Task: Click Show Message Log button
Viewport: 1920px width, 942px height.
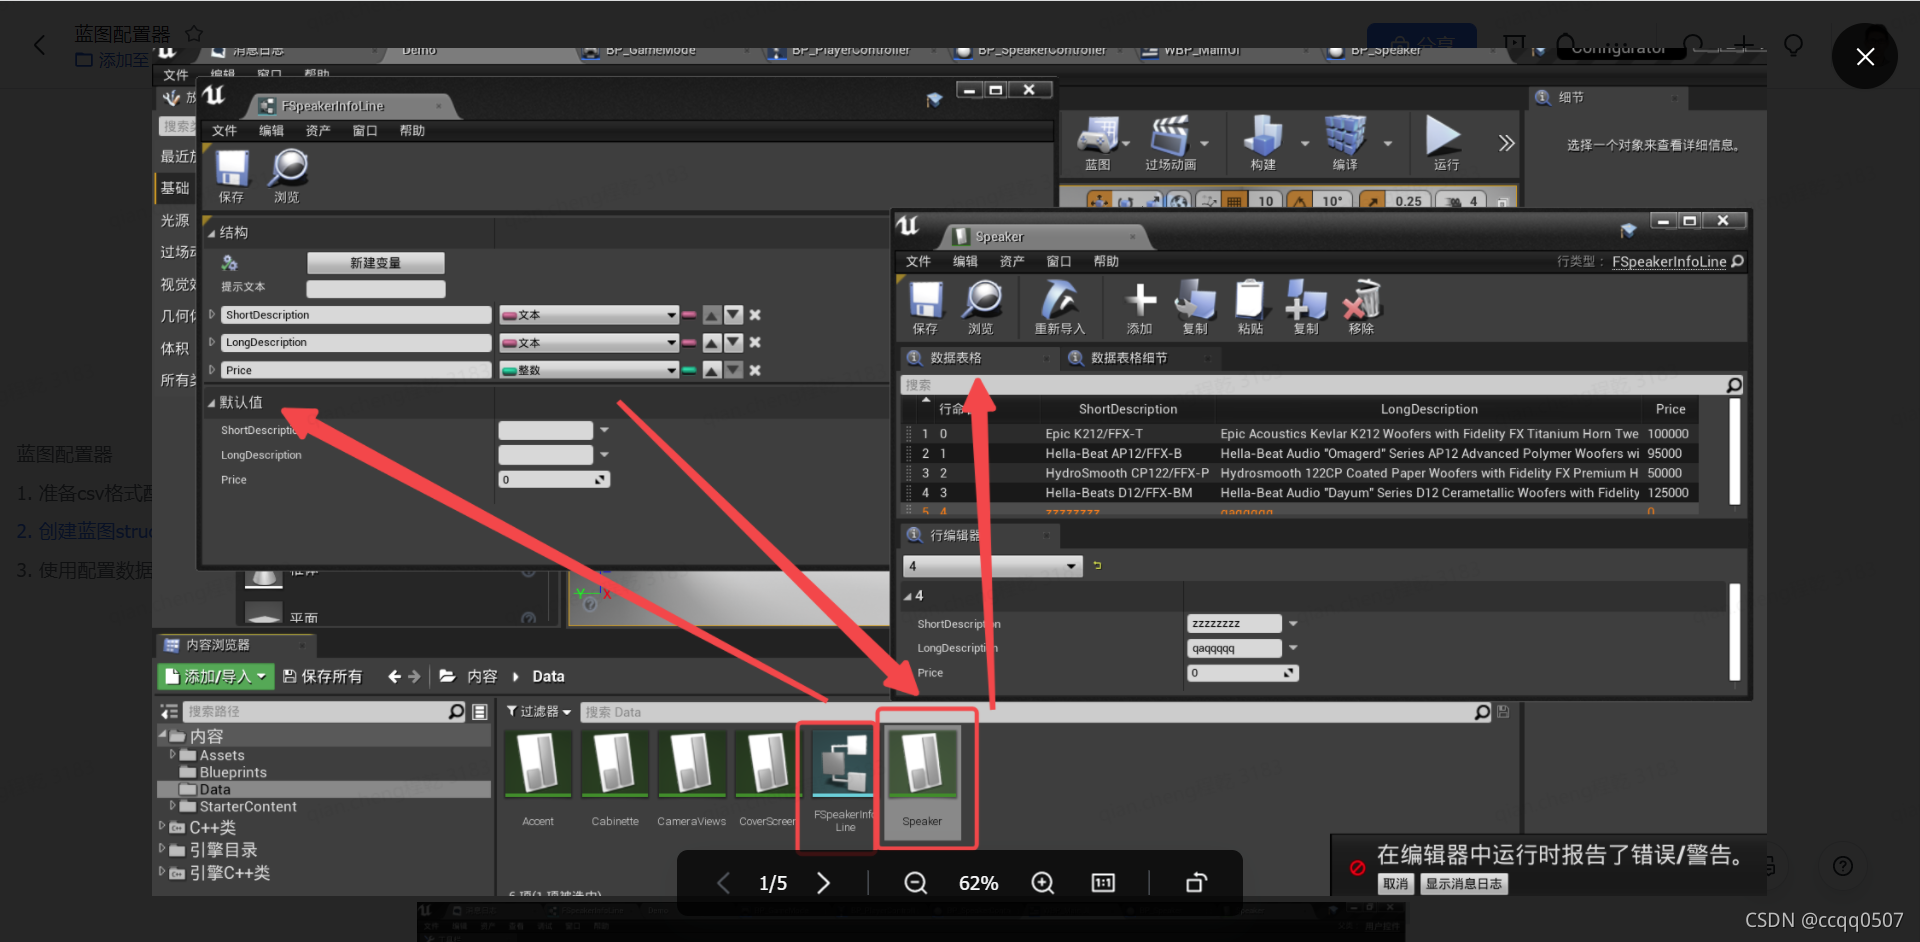Action: pyautogui.click(x=1463, y=884)
